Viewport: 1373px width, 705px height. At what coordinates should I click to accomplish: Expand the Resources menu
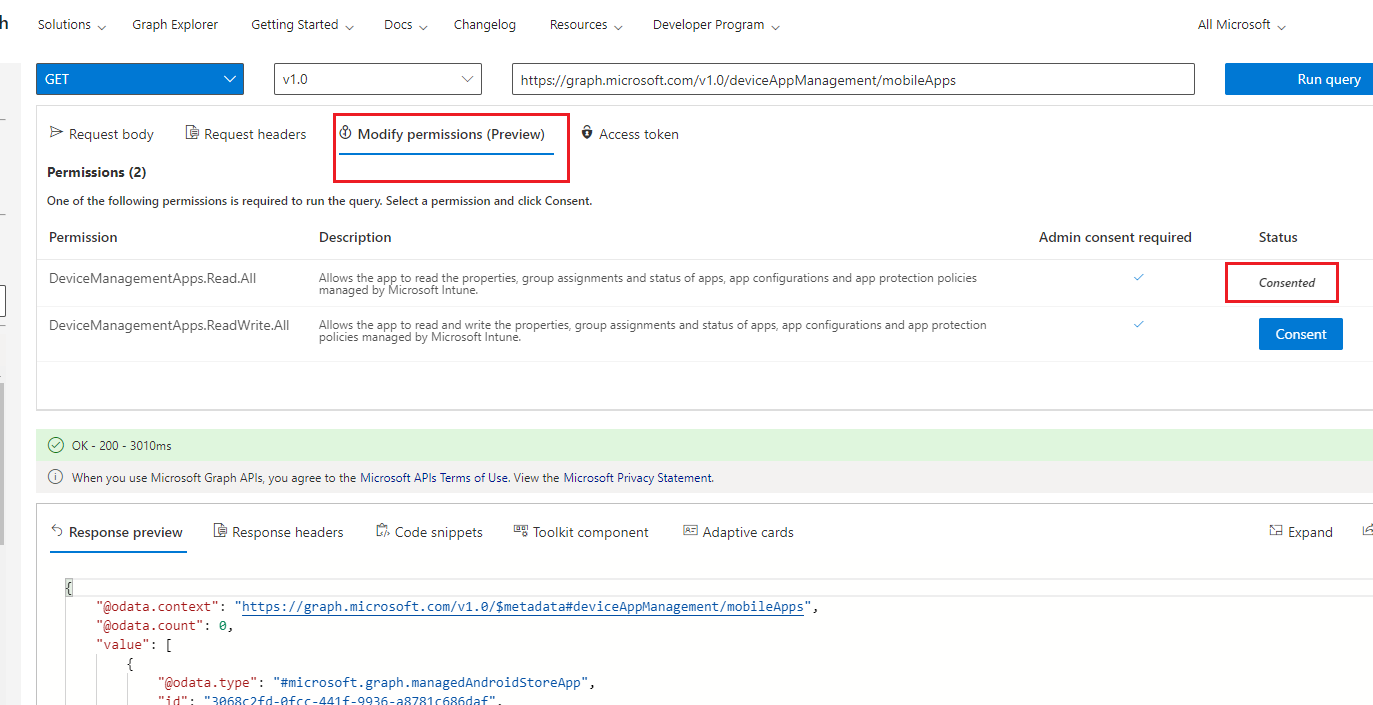pos(586,25)
